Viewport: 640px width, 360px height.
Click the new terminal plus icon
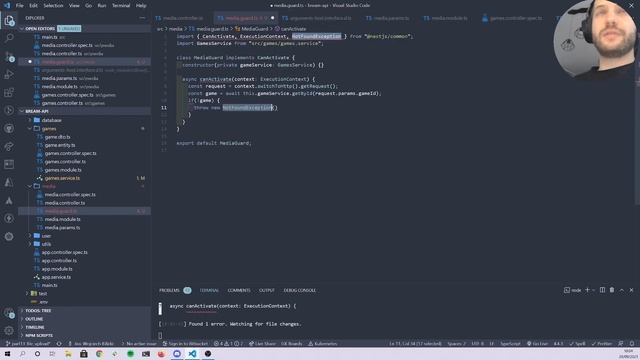click(x=587, y=290)
